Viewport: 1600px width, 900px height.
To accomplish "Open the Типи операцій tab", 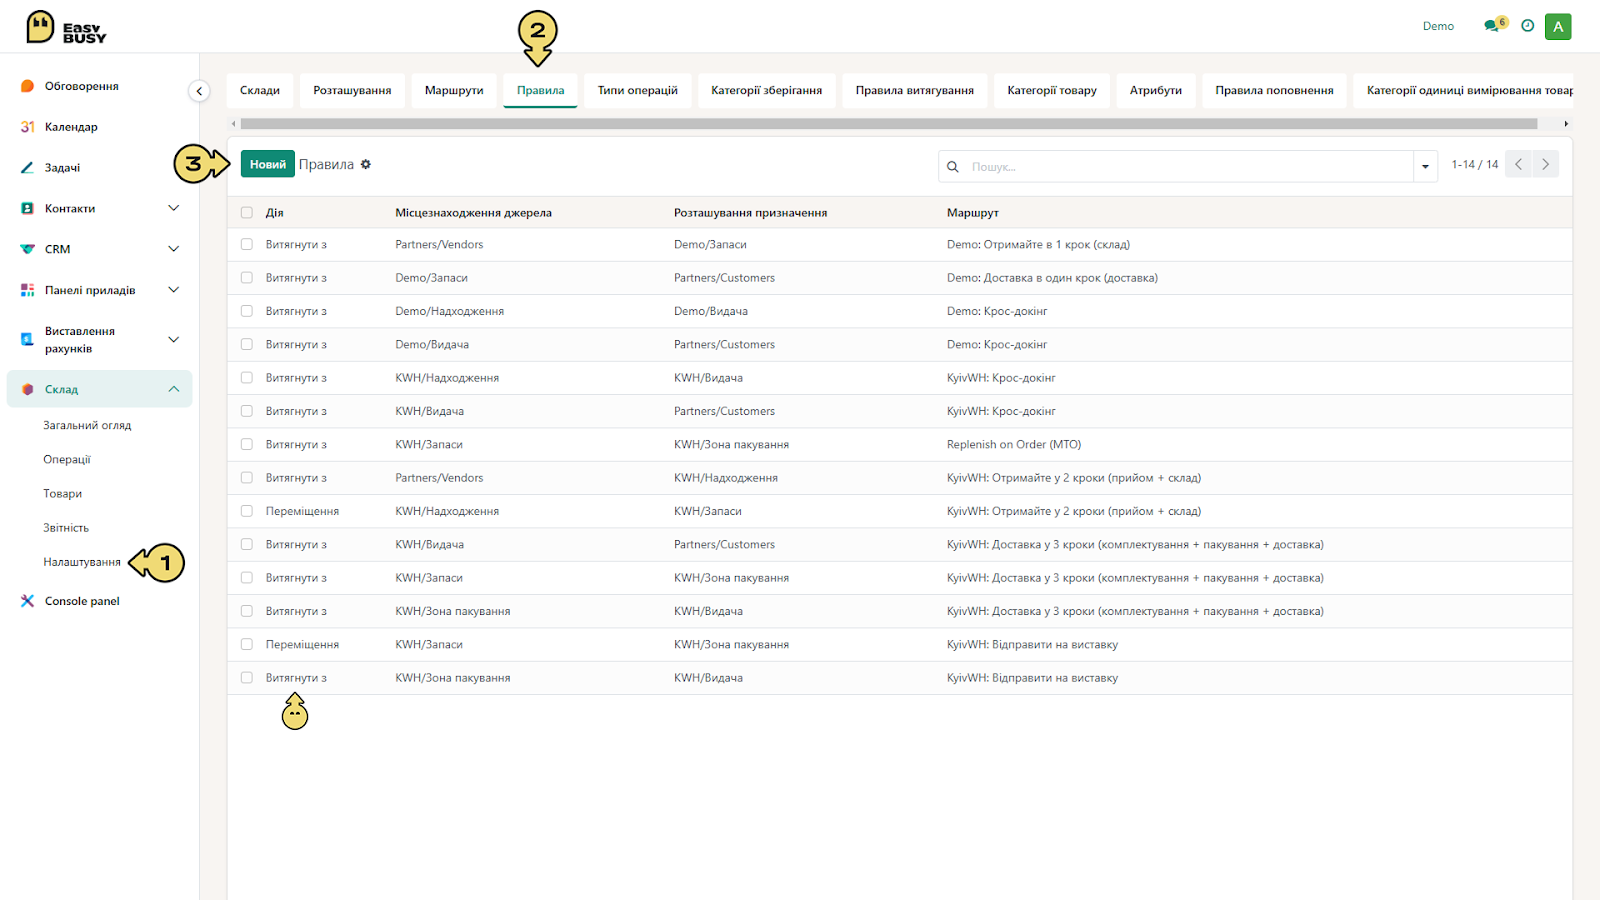I will (638, 90).
